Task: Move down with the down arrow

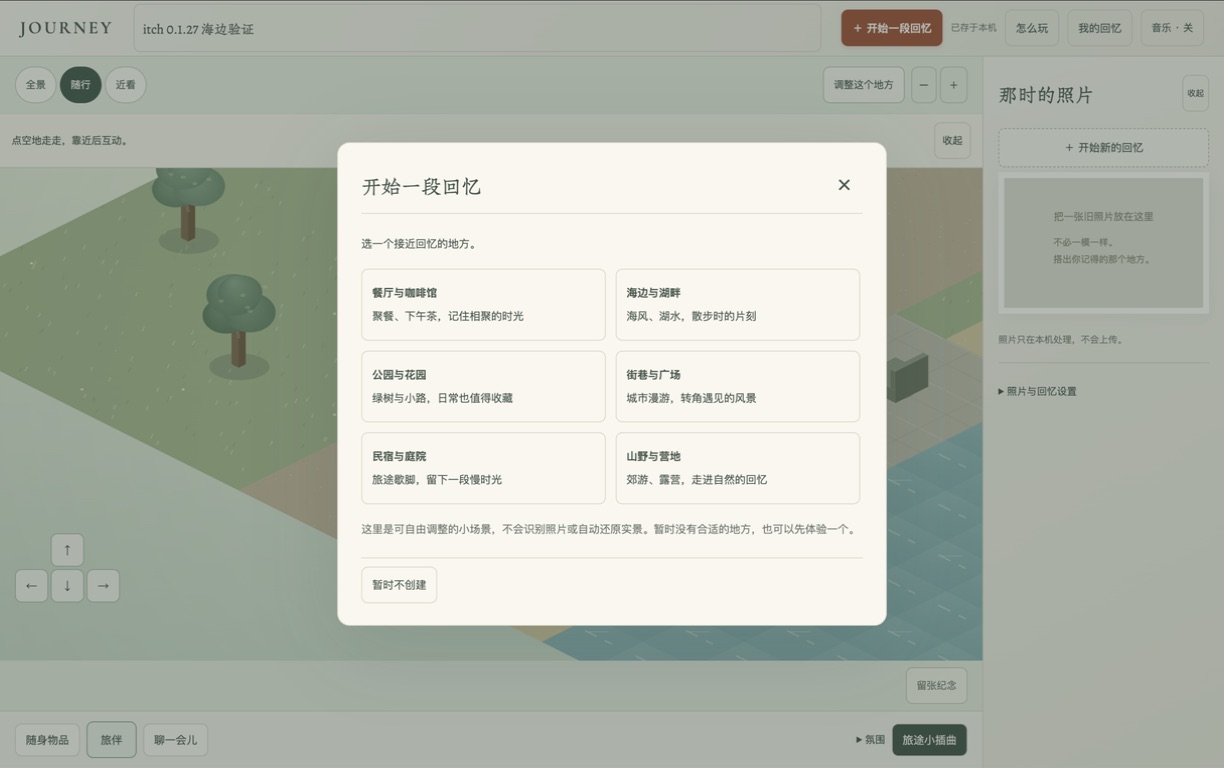Action: coord(67,586)
